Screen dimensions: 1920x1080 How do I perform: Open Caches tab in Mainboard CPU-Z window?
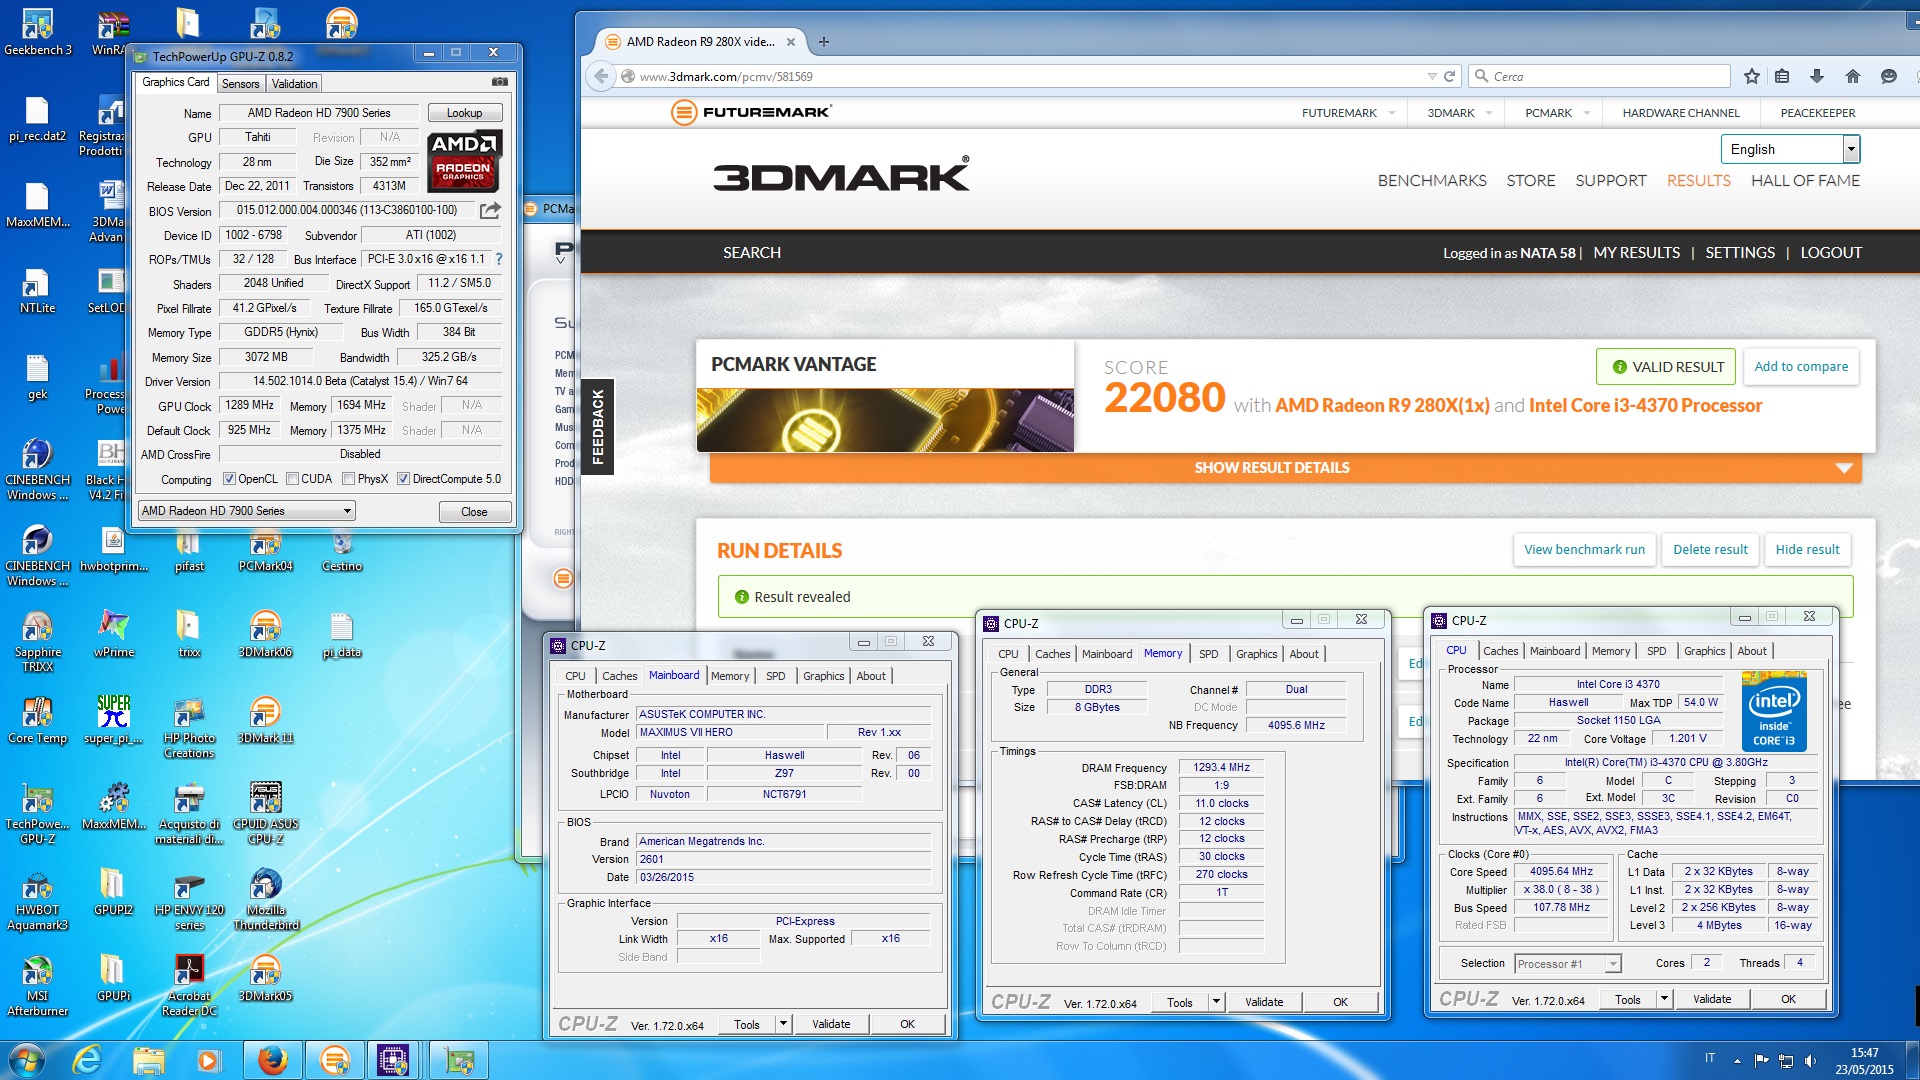(619, 676)
